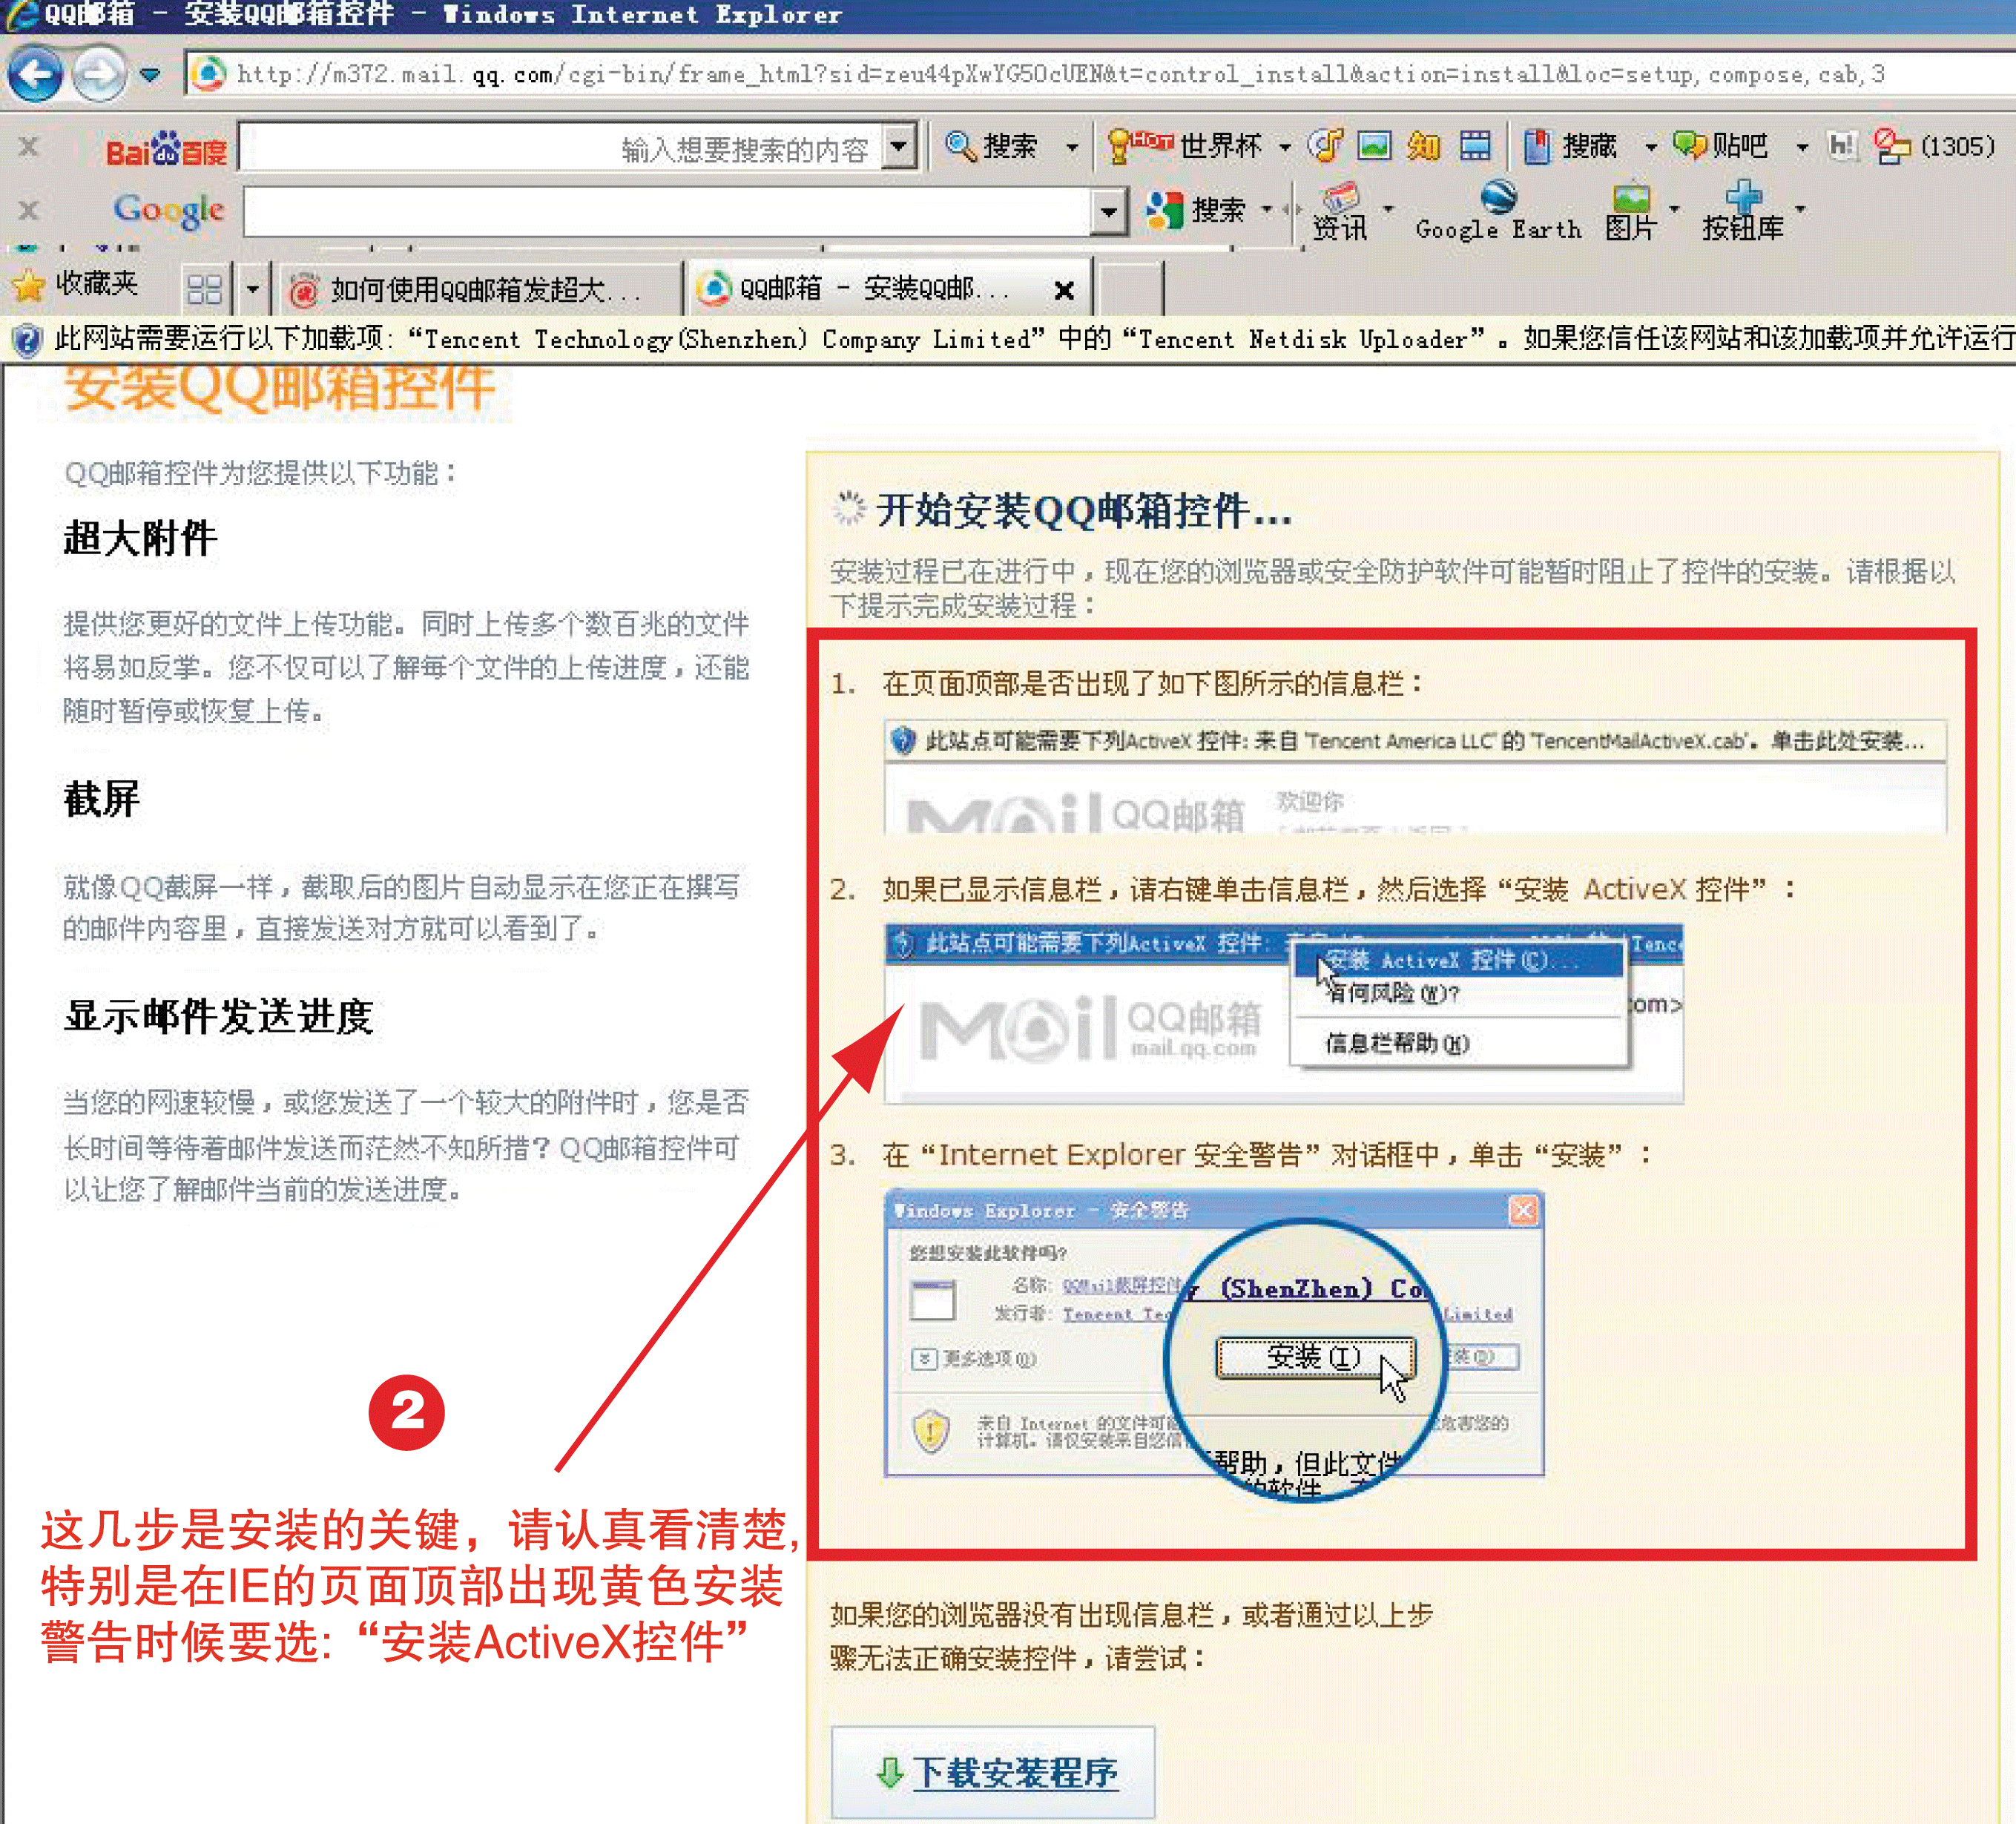Click the 知 (Zhidao) icon
Image resolution: width=2016 pixels, height=1824 pixels.
pos(1423,147)
